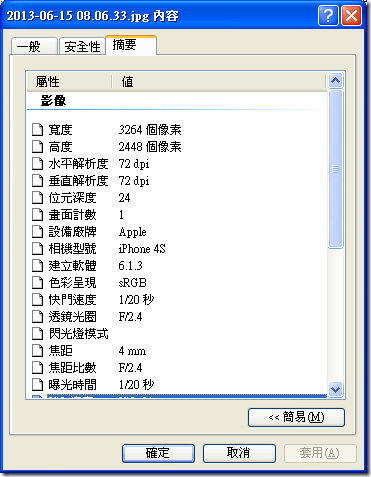This screenshot has height=477, width=371.
Task: Click the 焦距比數 value F/2.4
Action: [x=130, y=368]
